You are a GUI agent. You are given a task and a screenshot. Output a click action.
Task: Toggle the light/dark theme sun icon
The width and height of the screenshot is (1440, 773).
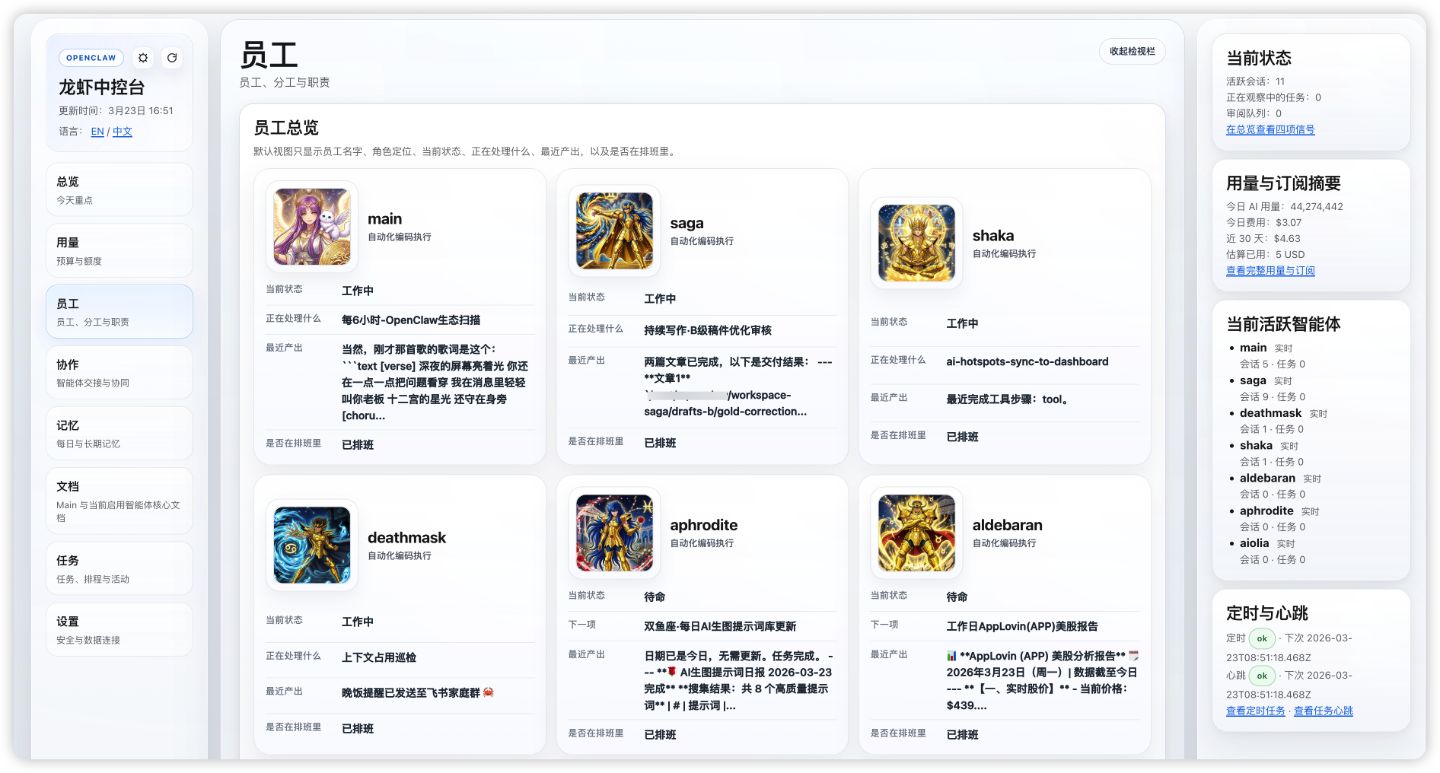point(143,58)
